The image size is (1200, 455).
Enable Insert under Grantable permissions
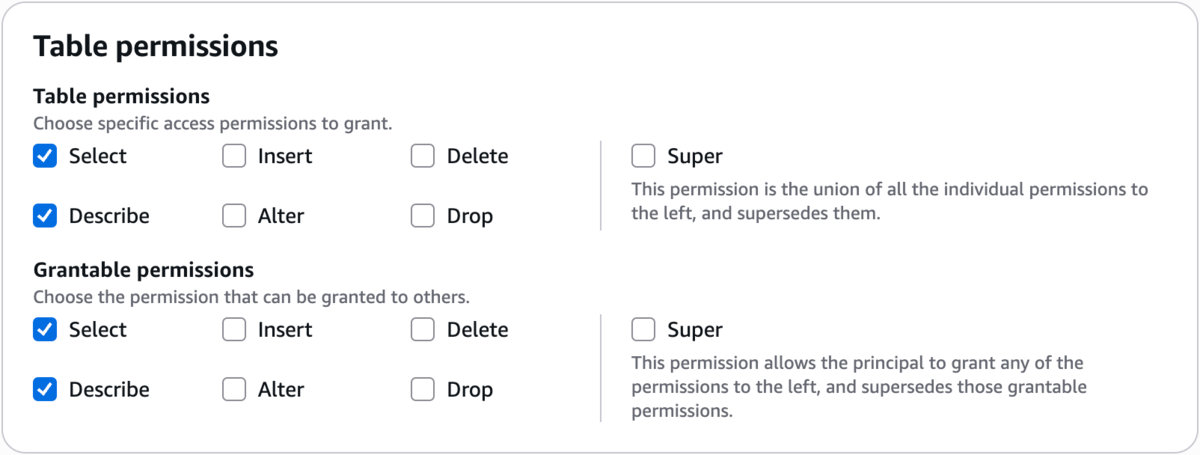pos(234,330)
